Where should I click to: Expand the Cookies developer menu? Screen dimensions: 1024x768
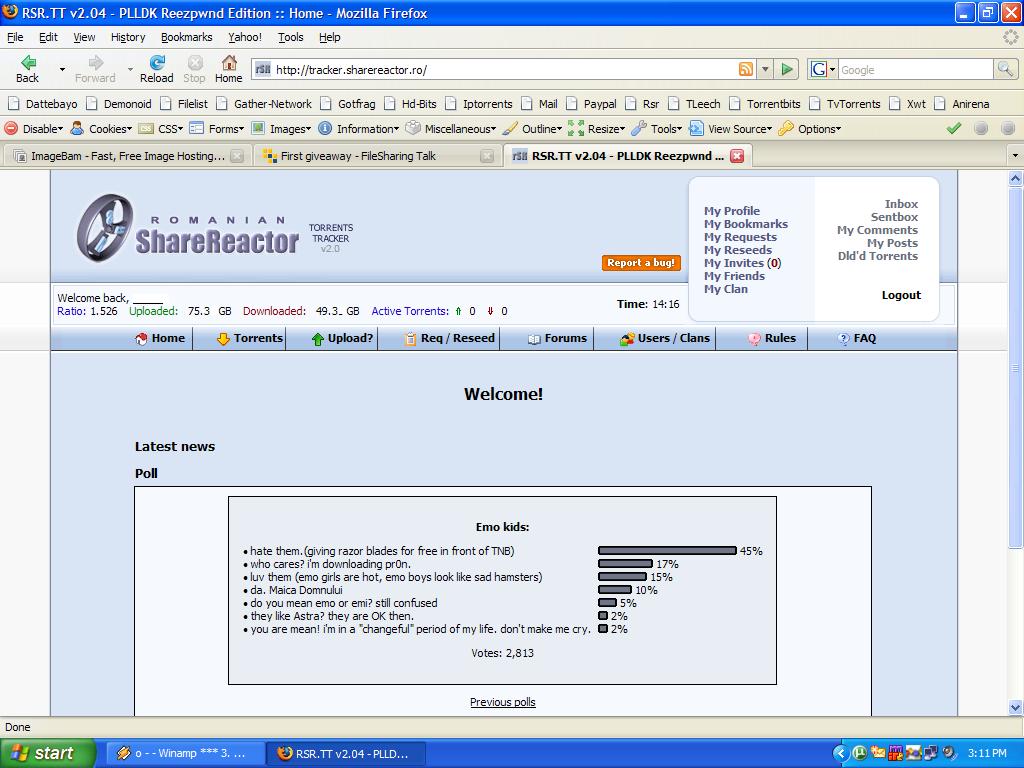[x=102, y=129]
